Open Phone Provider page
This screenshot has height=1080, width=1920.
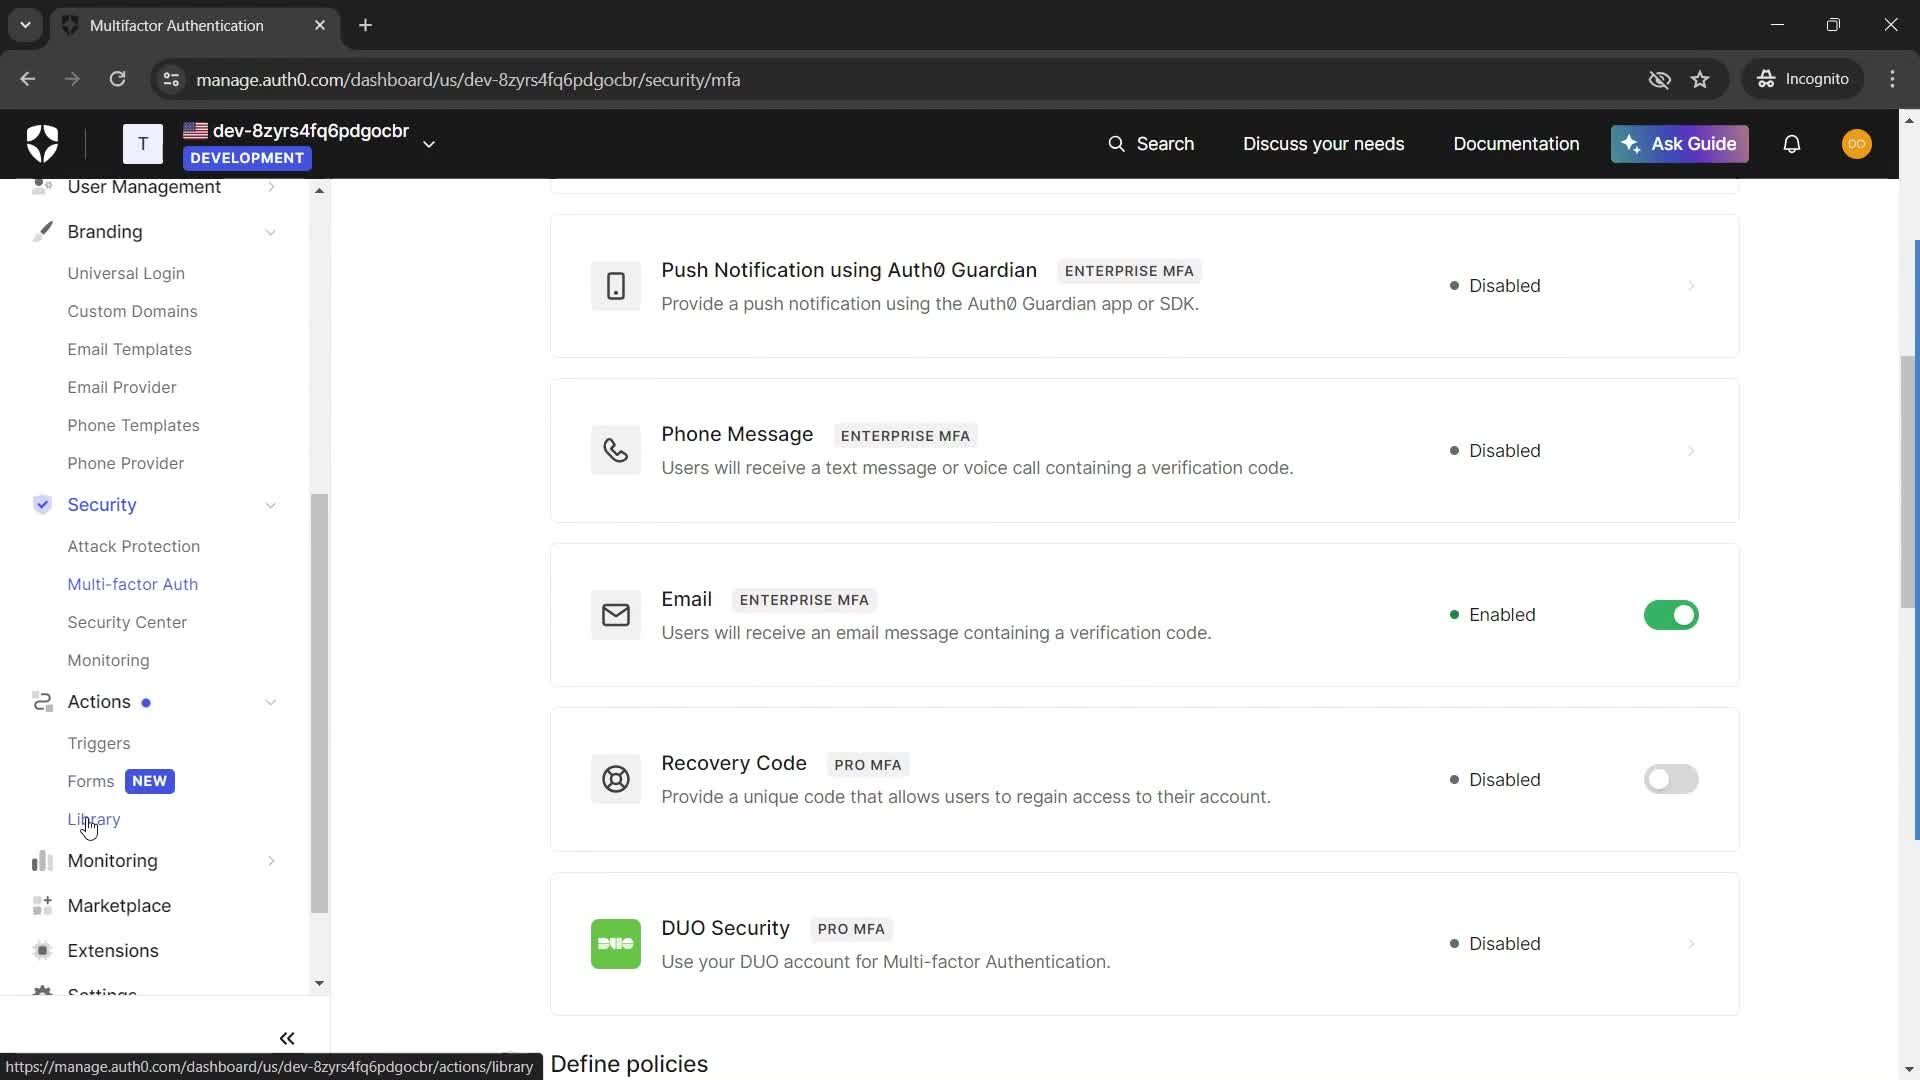125,463
